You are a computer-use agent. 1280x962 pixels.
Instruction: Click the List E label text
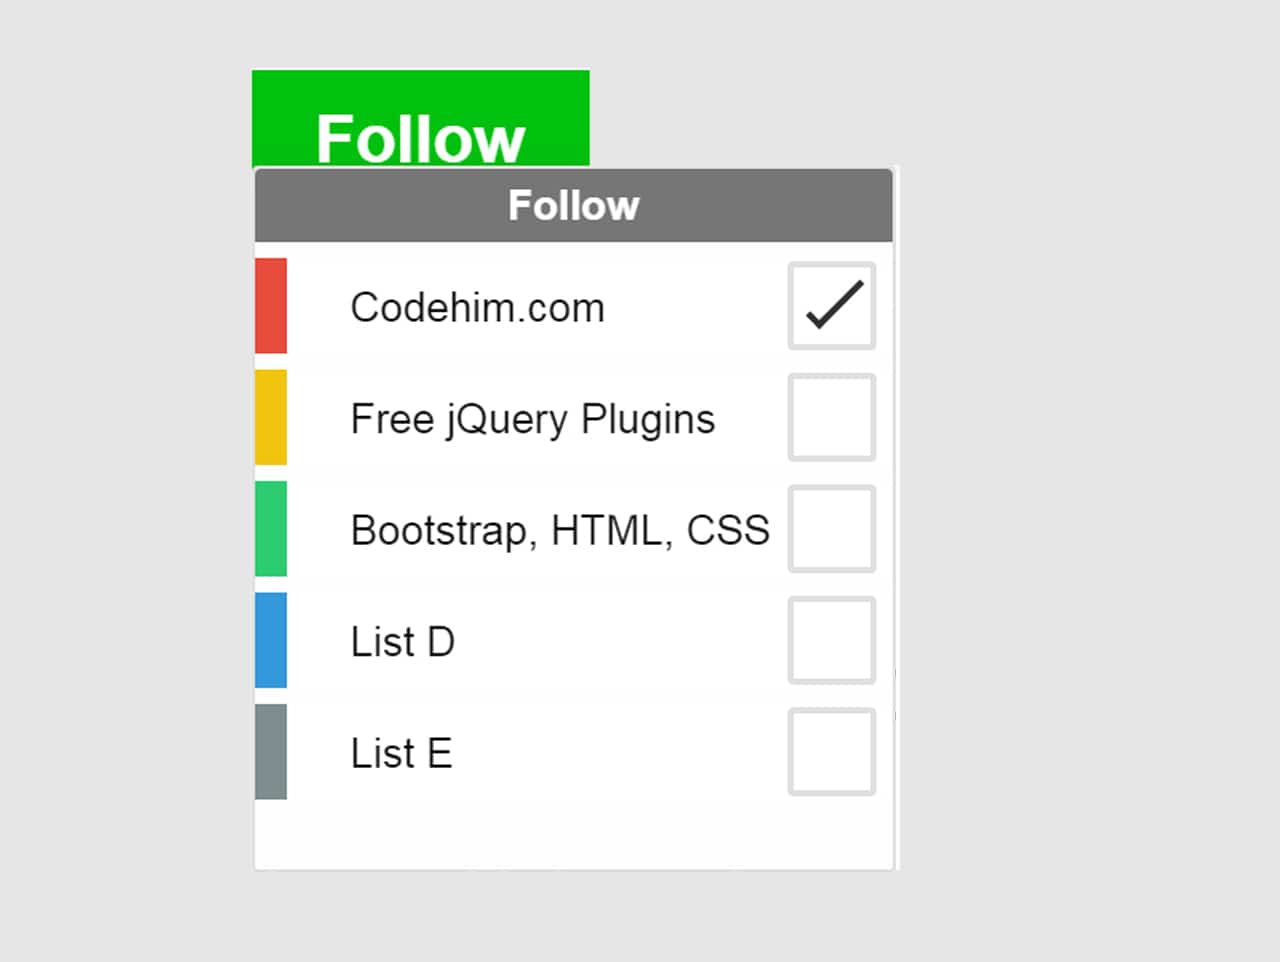click(401, 752)
